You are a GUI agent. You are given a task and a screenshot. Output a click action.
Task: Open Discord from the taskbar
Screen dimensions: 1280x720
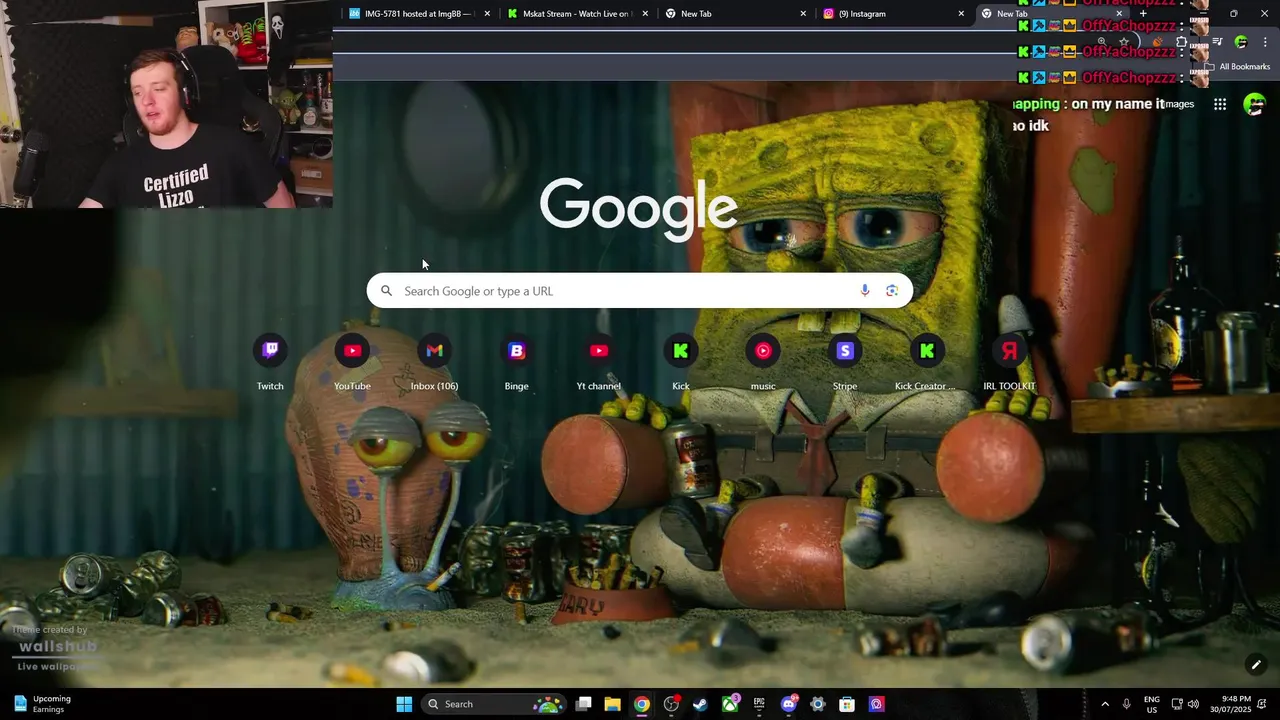(789, 704)
